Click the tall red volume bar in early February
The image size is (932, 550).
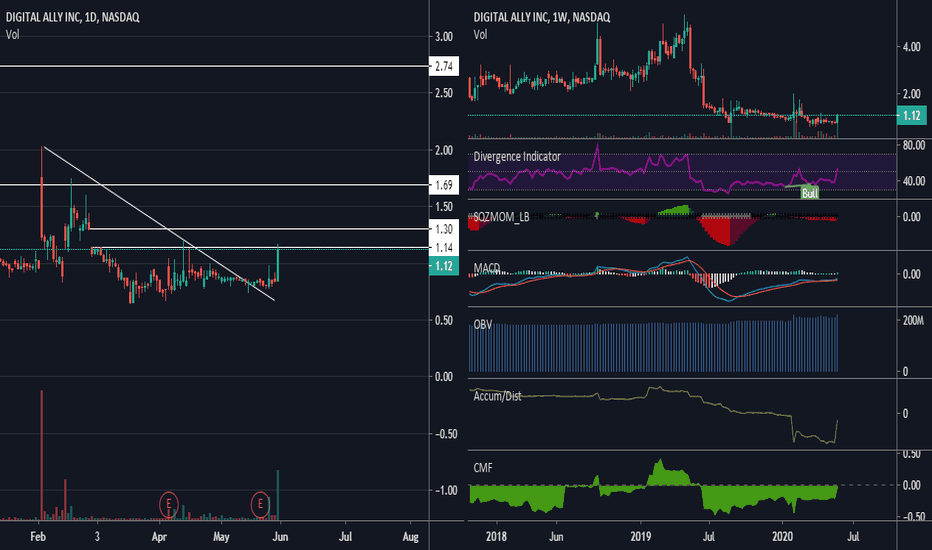click(42, 455)
